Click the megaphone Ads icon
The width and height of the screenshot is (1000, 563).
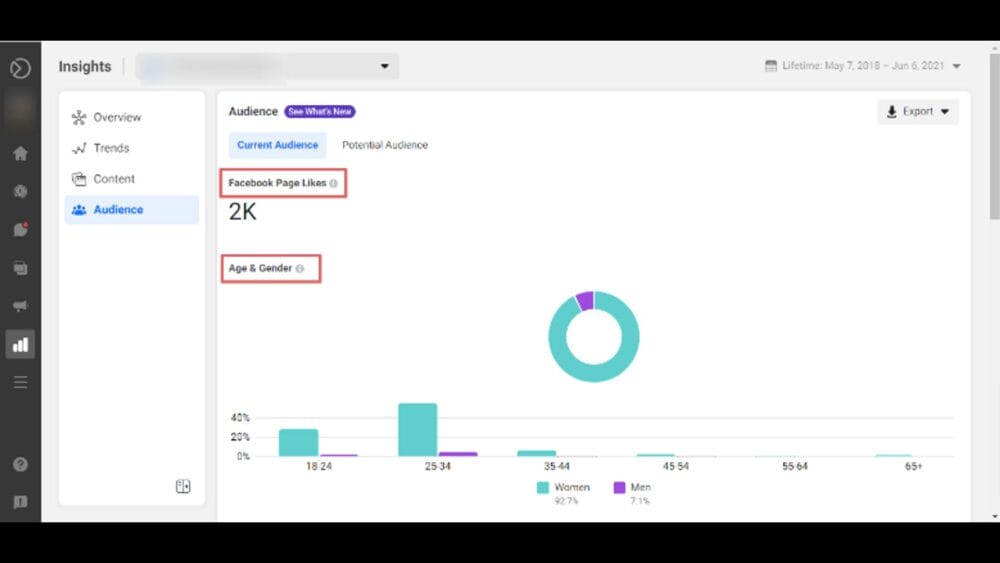pyautogui.click(x=20, y=306)
